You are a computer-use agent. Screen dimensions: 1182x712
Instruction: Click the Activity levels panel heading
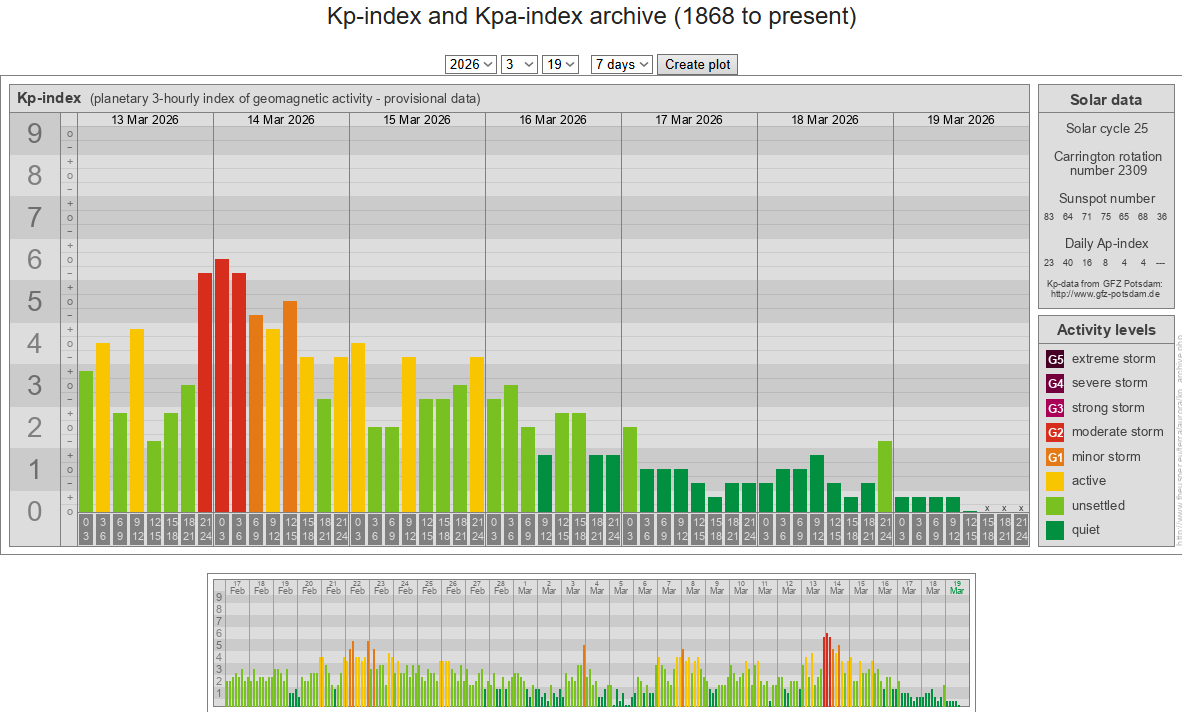(x=1106, y=330)
